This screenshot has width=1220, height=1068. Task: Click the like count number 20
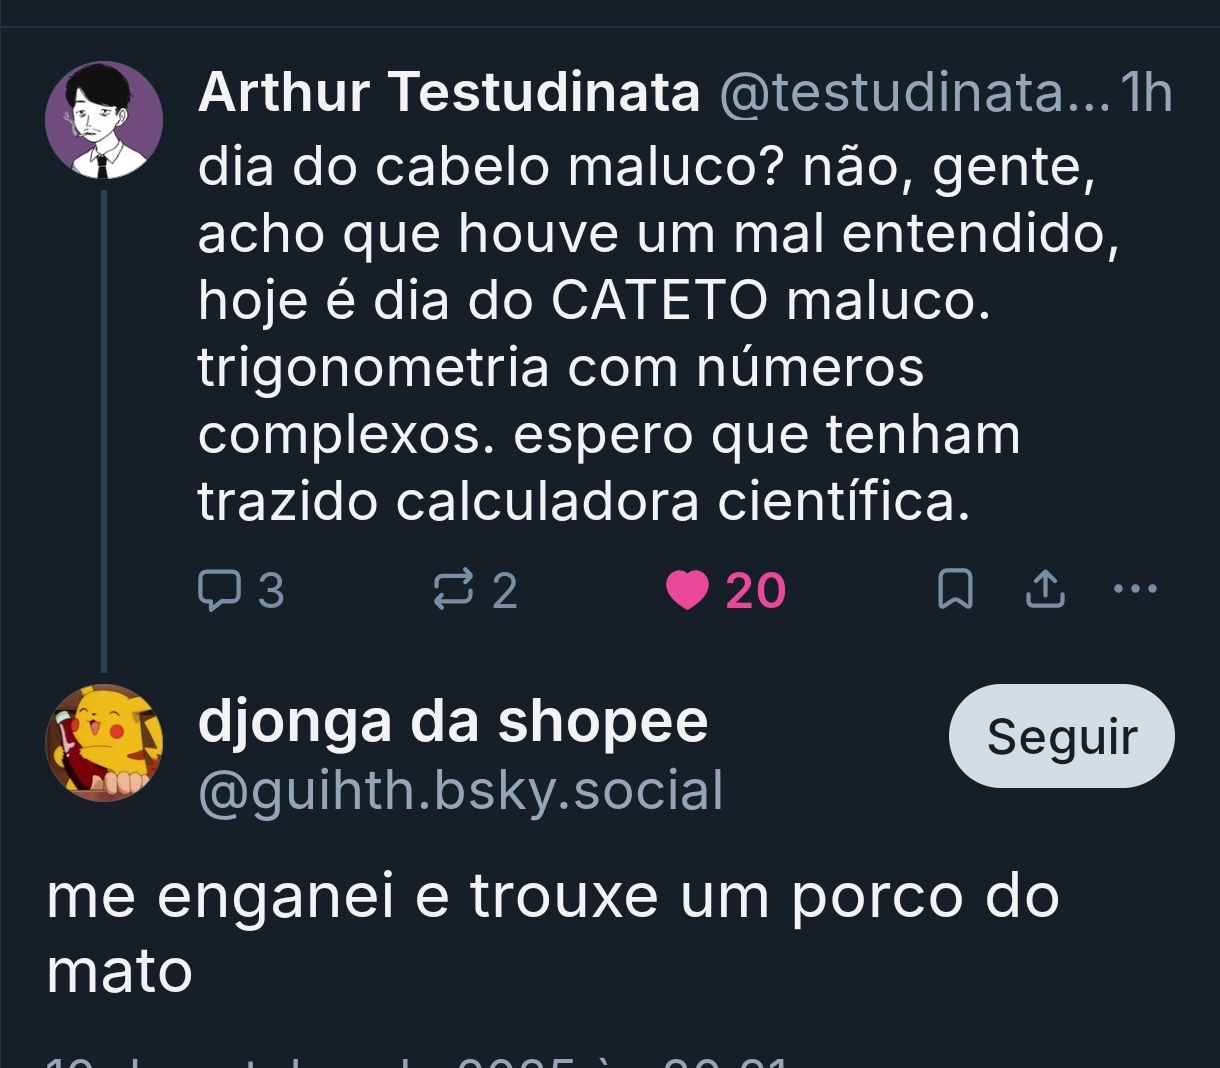click(756, 591)
